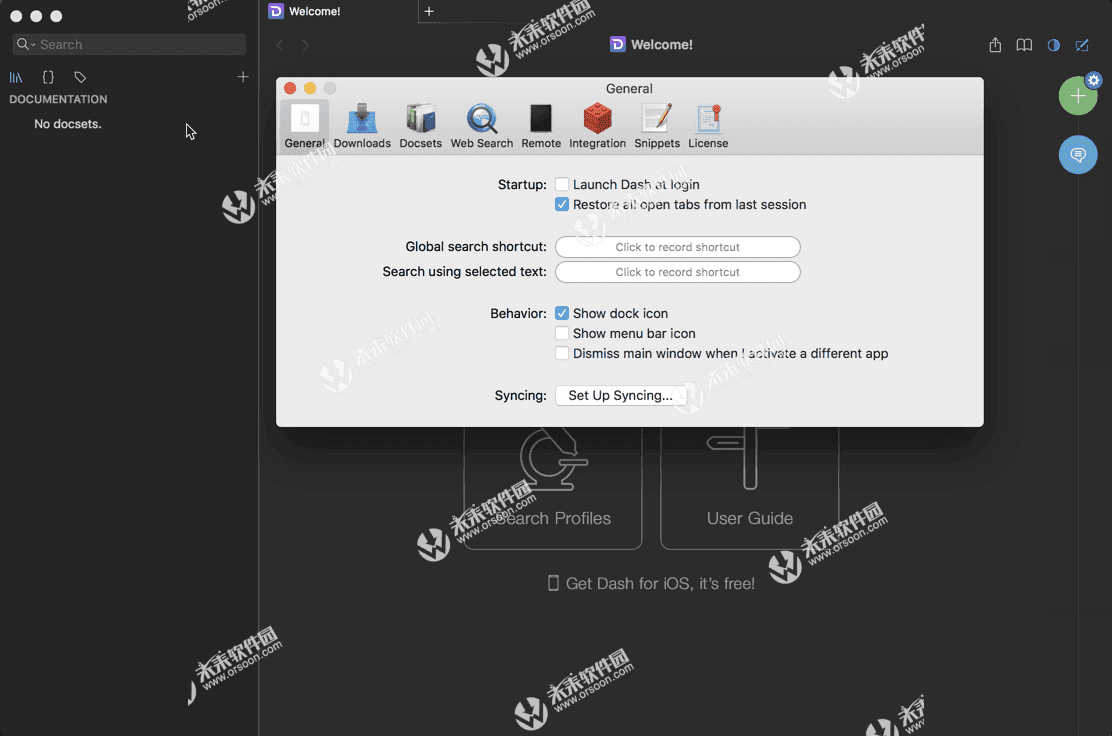Image resolution: width=1112 pixels, height=736 pixels.
Task: Click the share icon in toolbar
Action: 995,45
